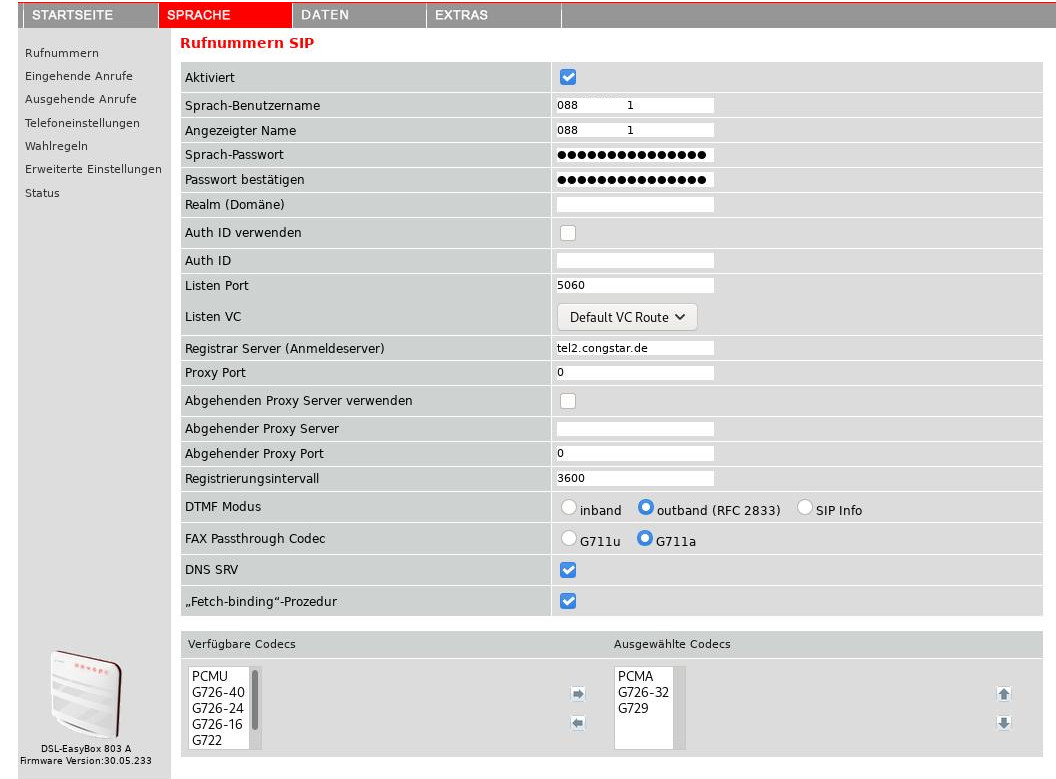Screen dimensions: 1056x779
Task: Click the Proxy Port input field
Action: (635, 373)
